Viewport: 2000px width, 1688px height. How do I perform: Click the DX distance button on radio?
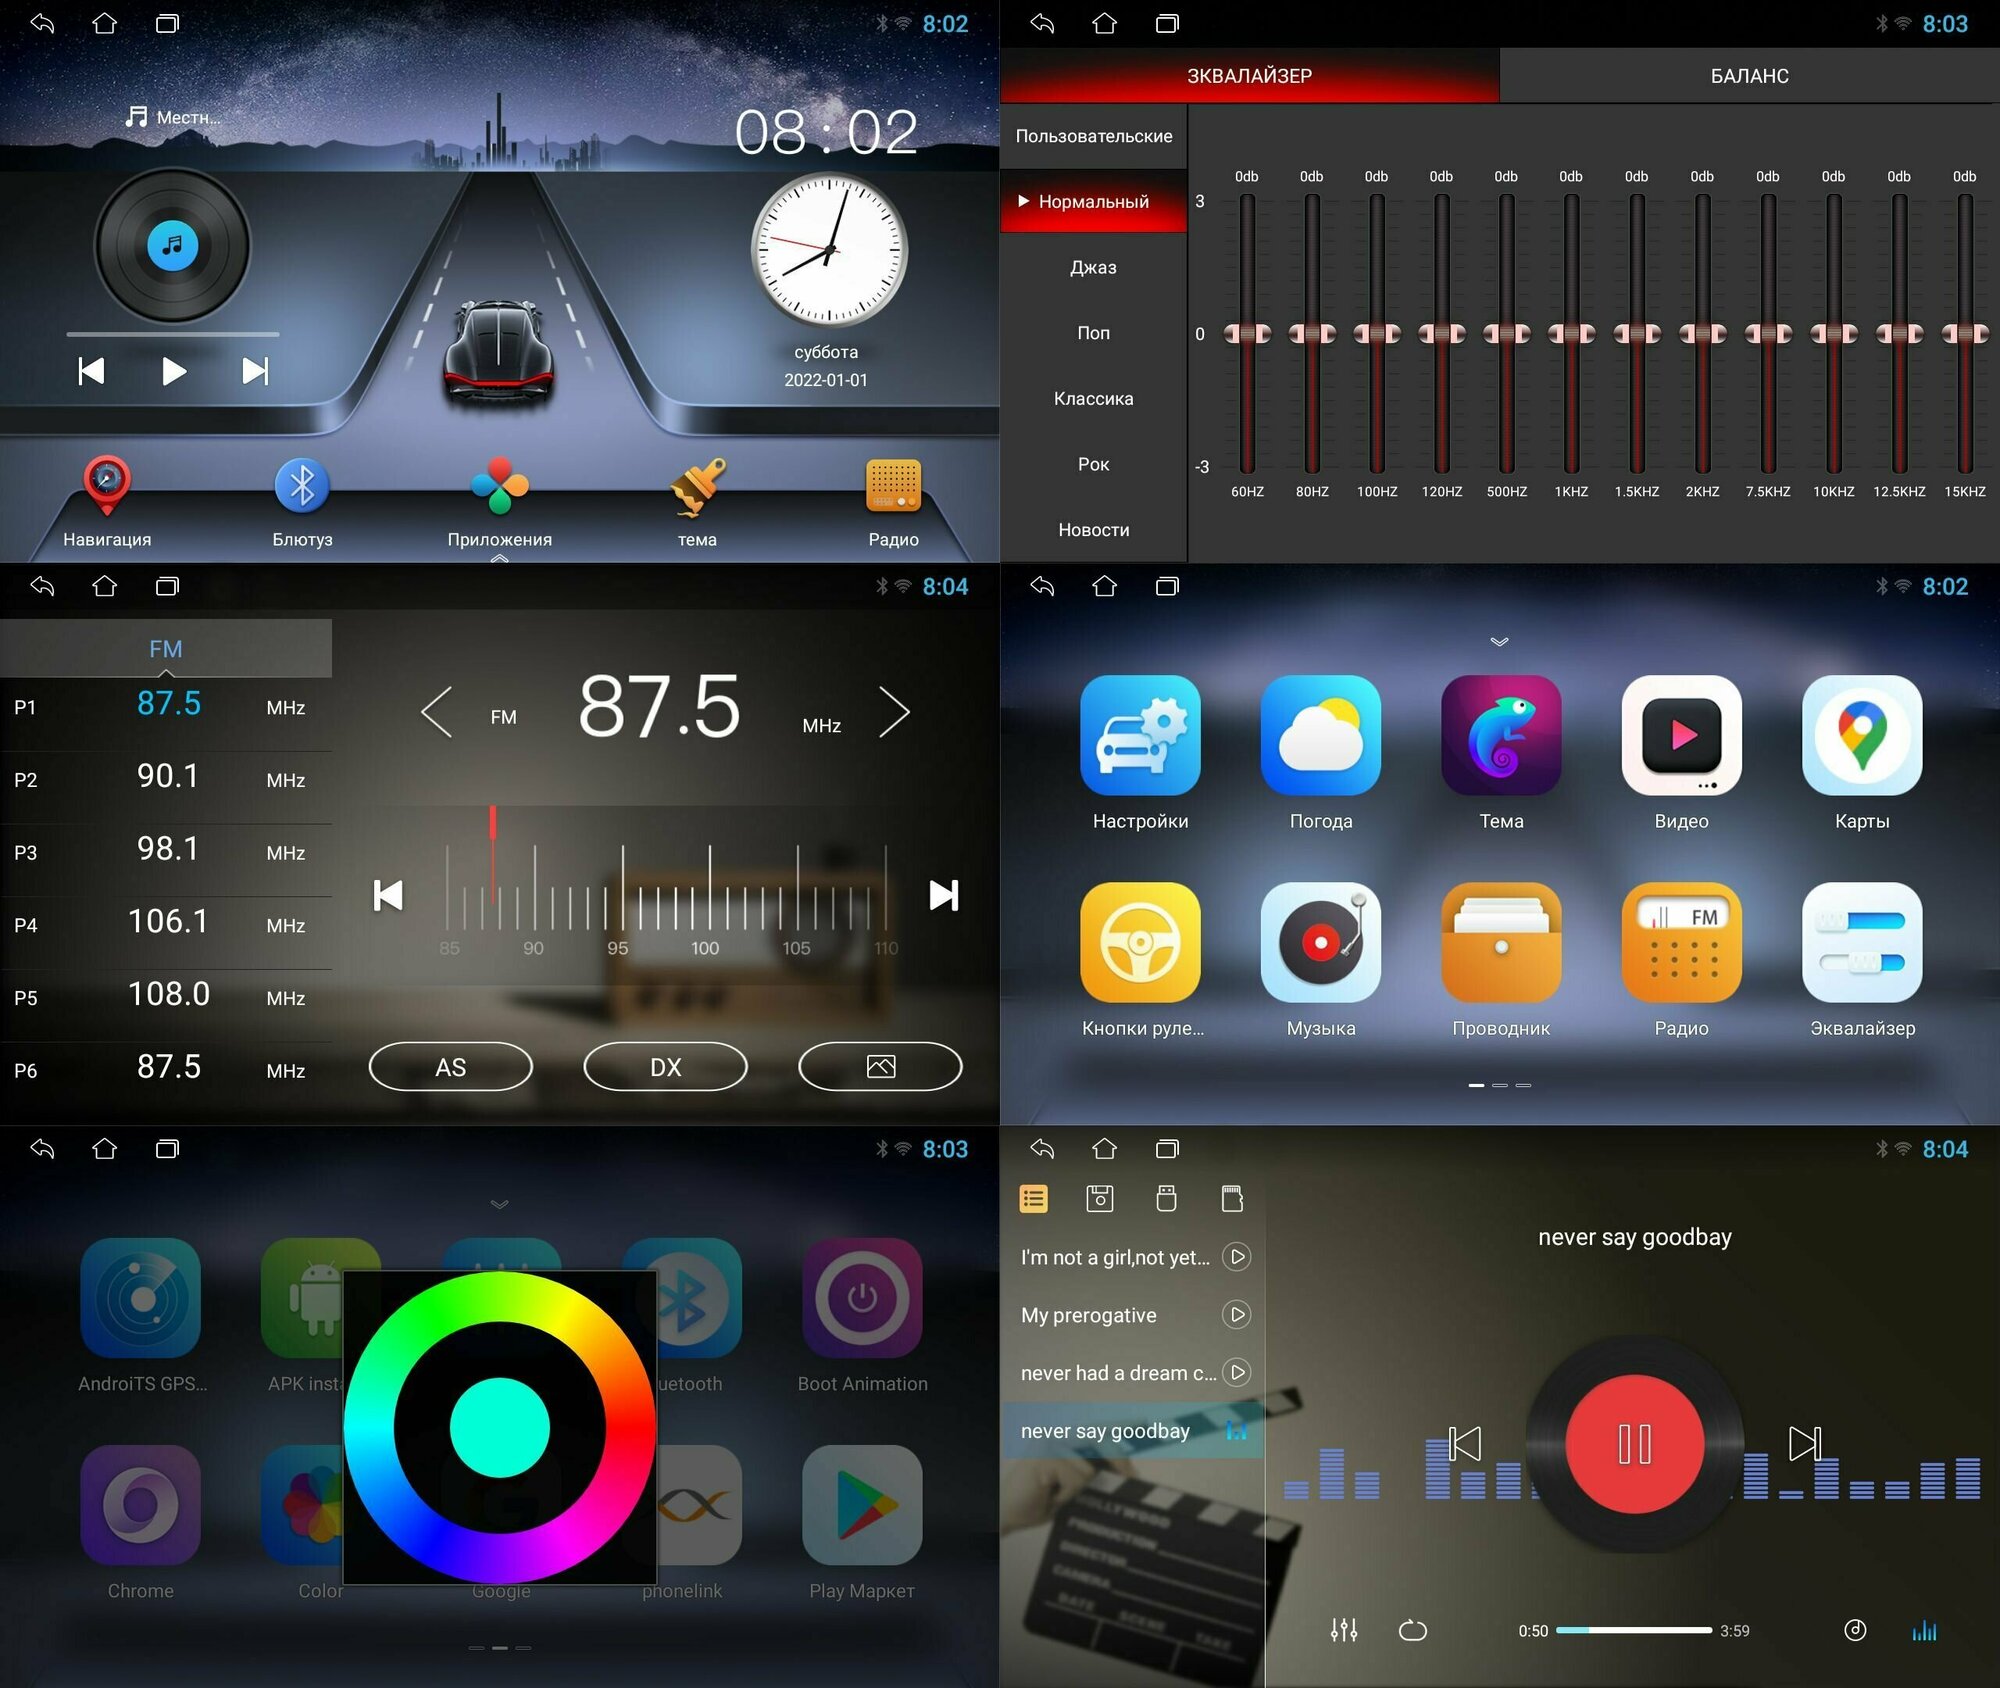click(x=663, y=1067)
